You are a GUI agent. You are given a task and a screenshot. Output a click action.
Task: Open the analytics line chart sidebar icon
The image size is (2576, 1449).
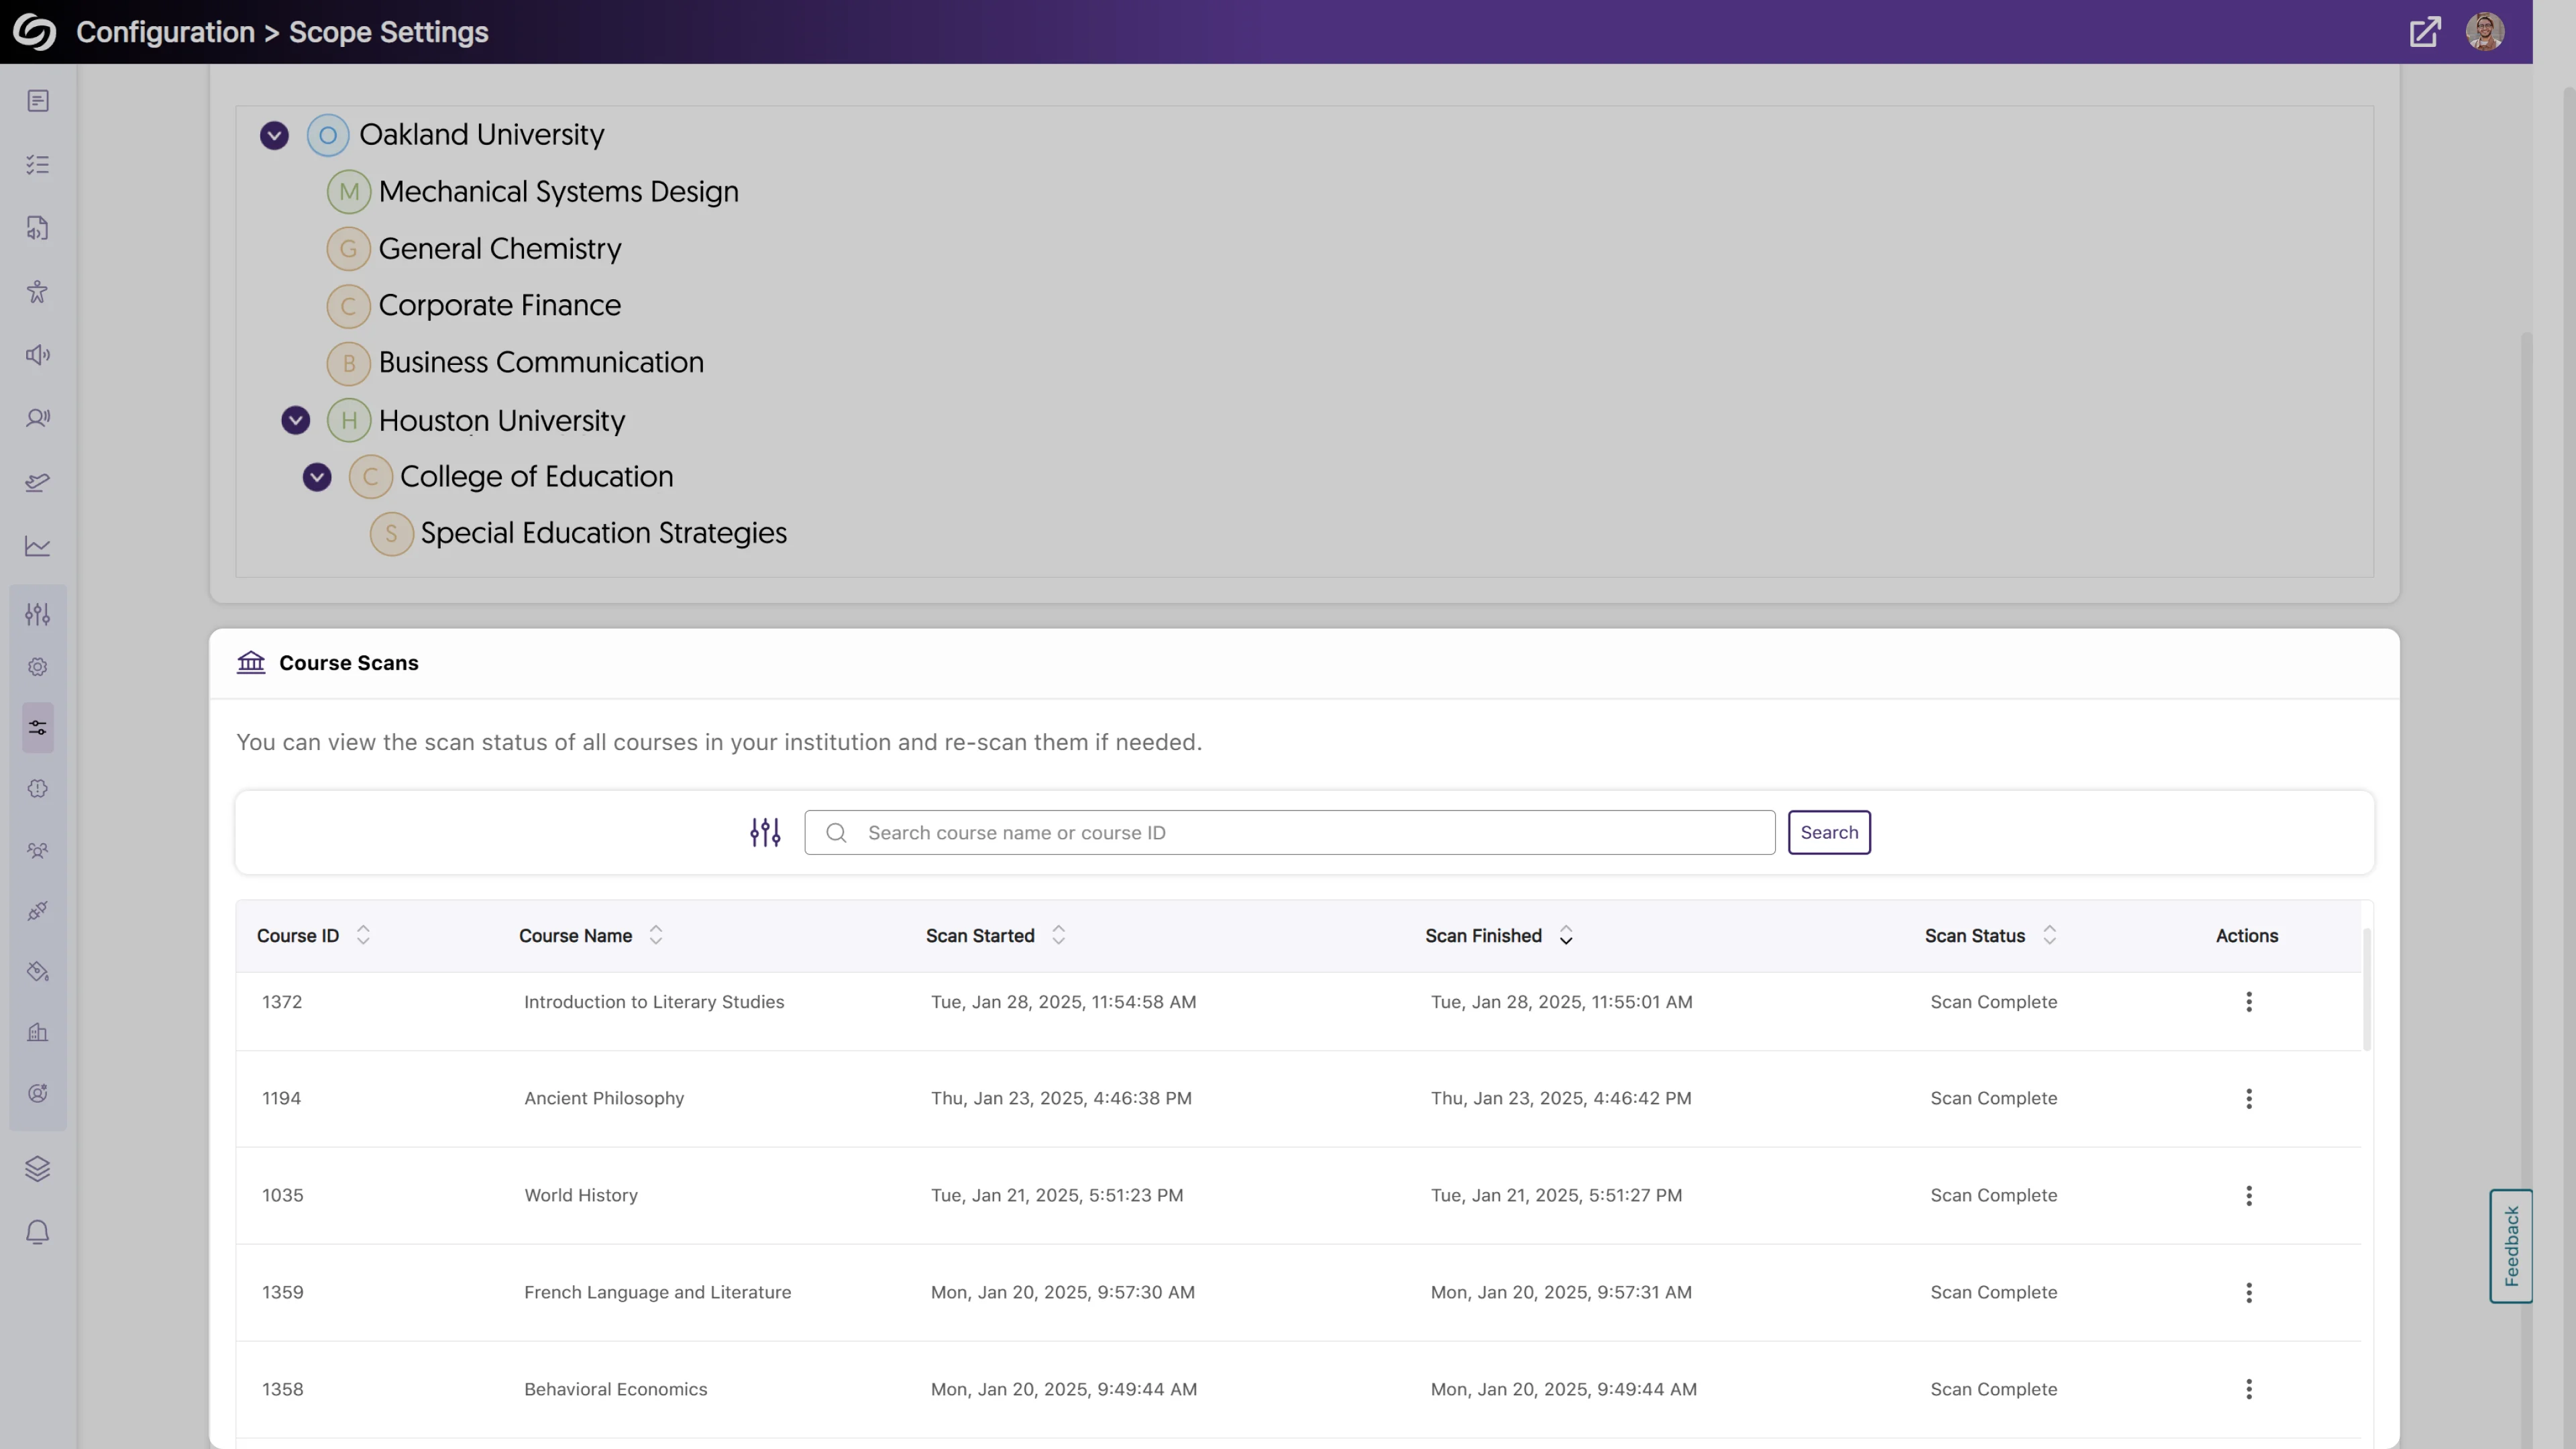point(37,546)
